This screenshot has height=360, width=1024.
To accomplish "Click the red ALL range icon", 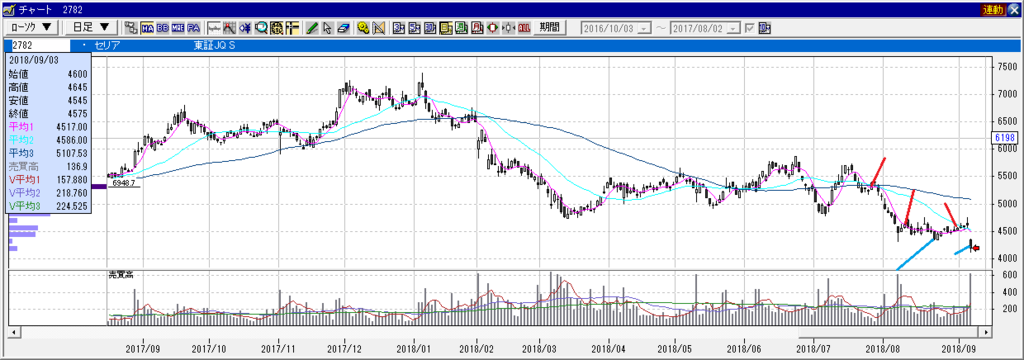I will point(524,27).
